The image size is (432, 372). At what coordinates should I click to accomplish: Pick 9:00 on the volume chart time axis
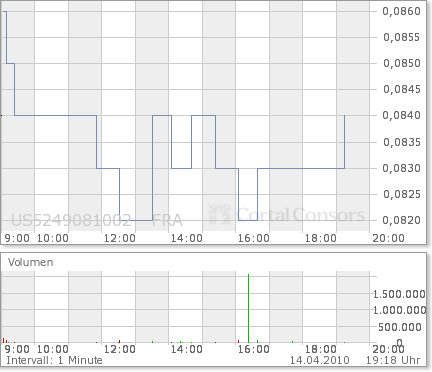click(x=17, y=349)
